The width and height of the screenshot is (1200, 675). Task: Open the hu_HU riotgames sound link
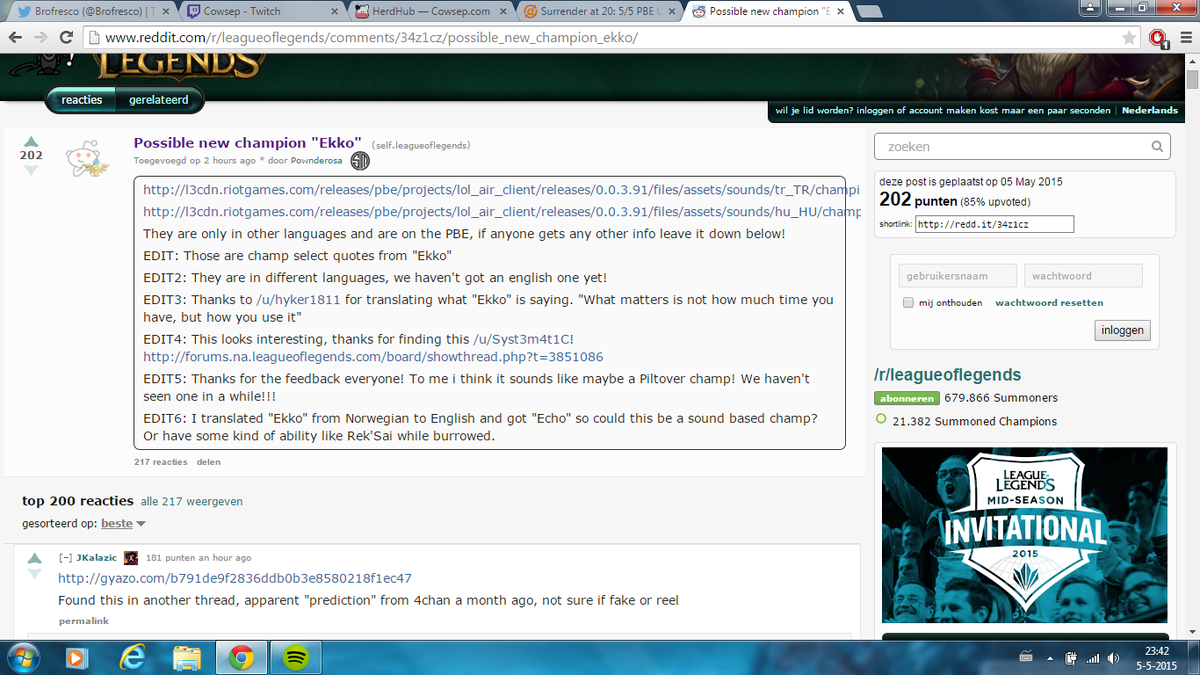502,212
